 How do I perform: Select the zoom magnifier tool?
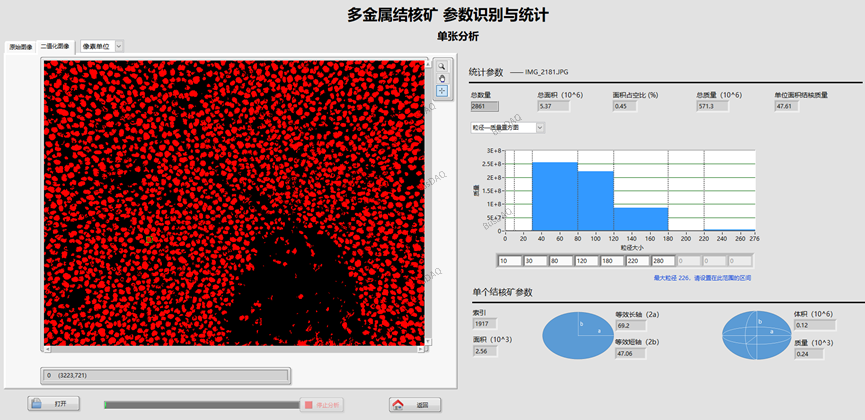coord(441,66)
